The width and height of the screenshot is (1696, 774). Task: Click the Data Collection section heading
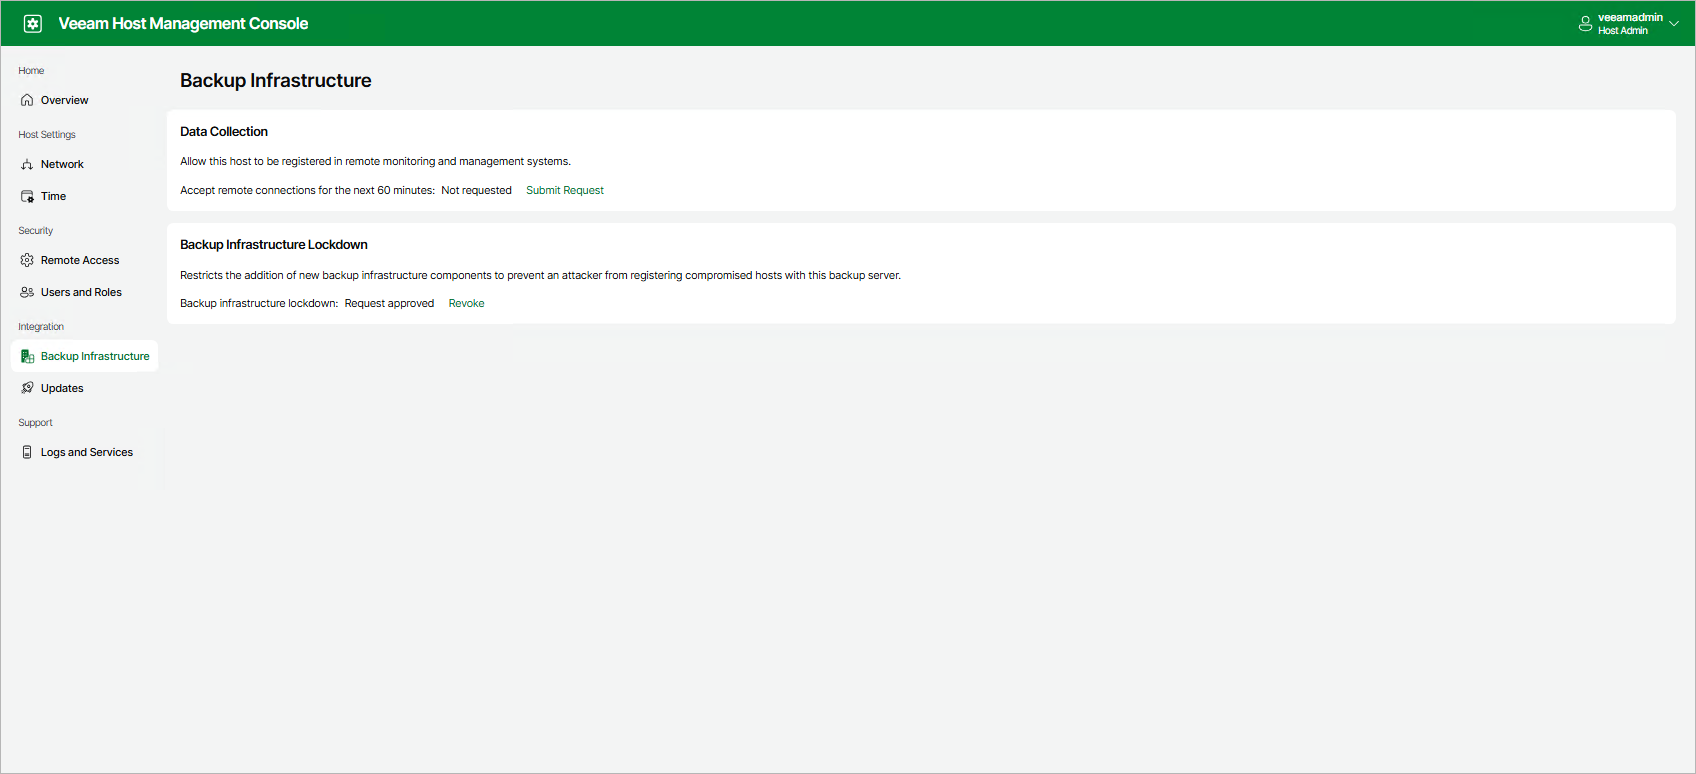click(x=224, y=131)
